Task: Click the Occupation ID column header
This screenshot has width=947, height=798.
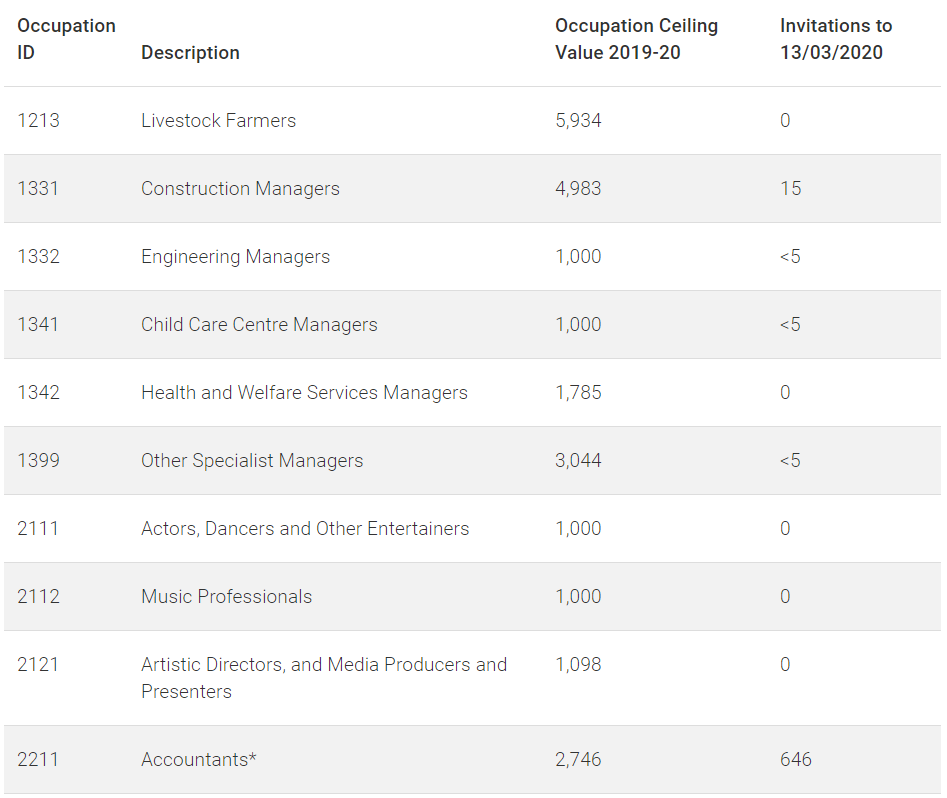Action: coord(66,39)
